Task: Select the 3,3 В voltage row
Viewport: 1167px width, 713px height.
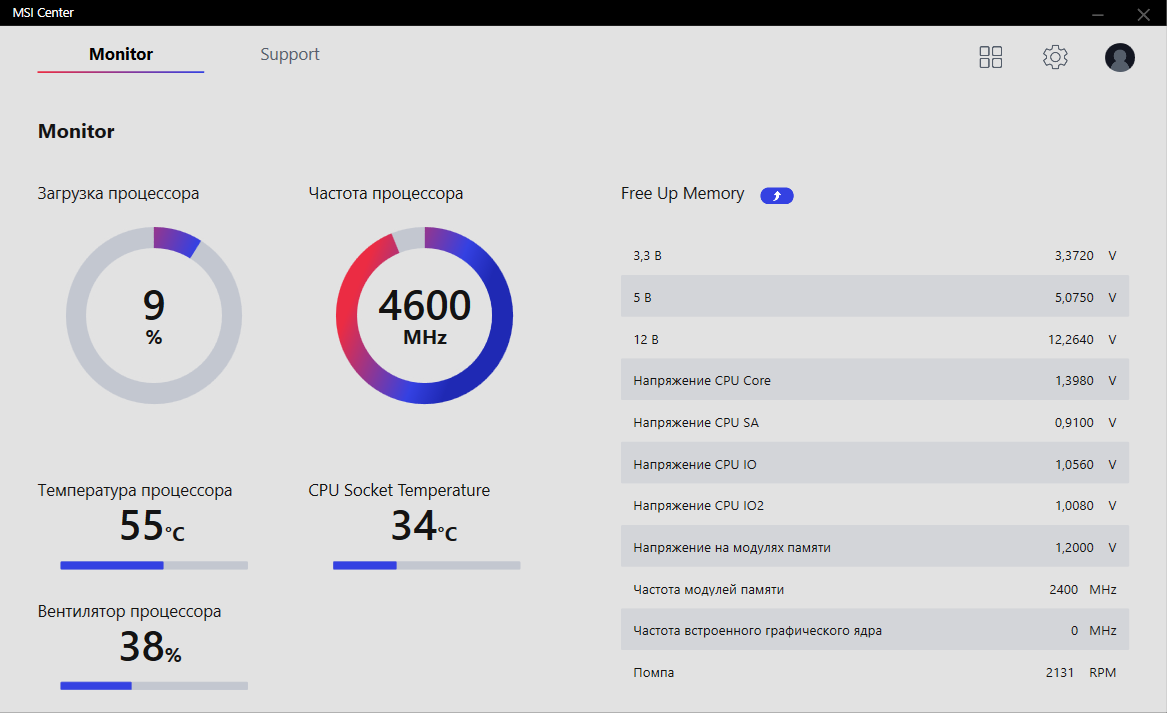Action: point(875,255)
